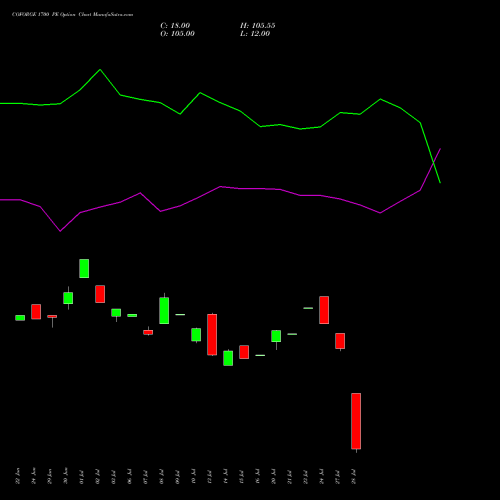The width and height of the screenshot is (500, 500).
Task: Click the low value L: 12.00
Action: [255, 34]
